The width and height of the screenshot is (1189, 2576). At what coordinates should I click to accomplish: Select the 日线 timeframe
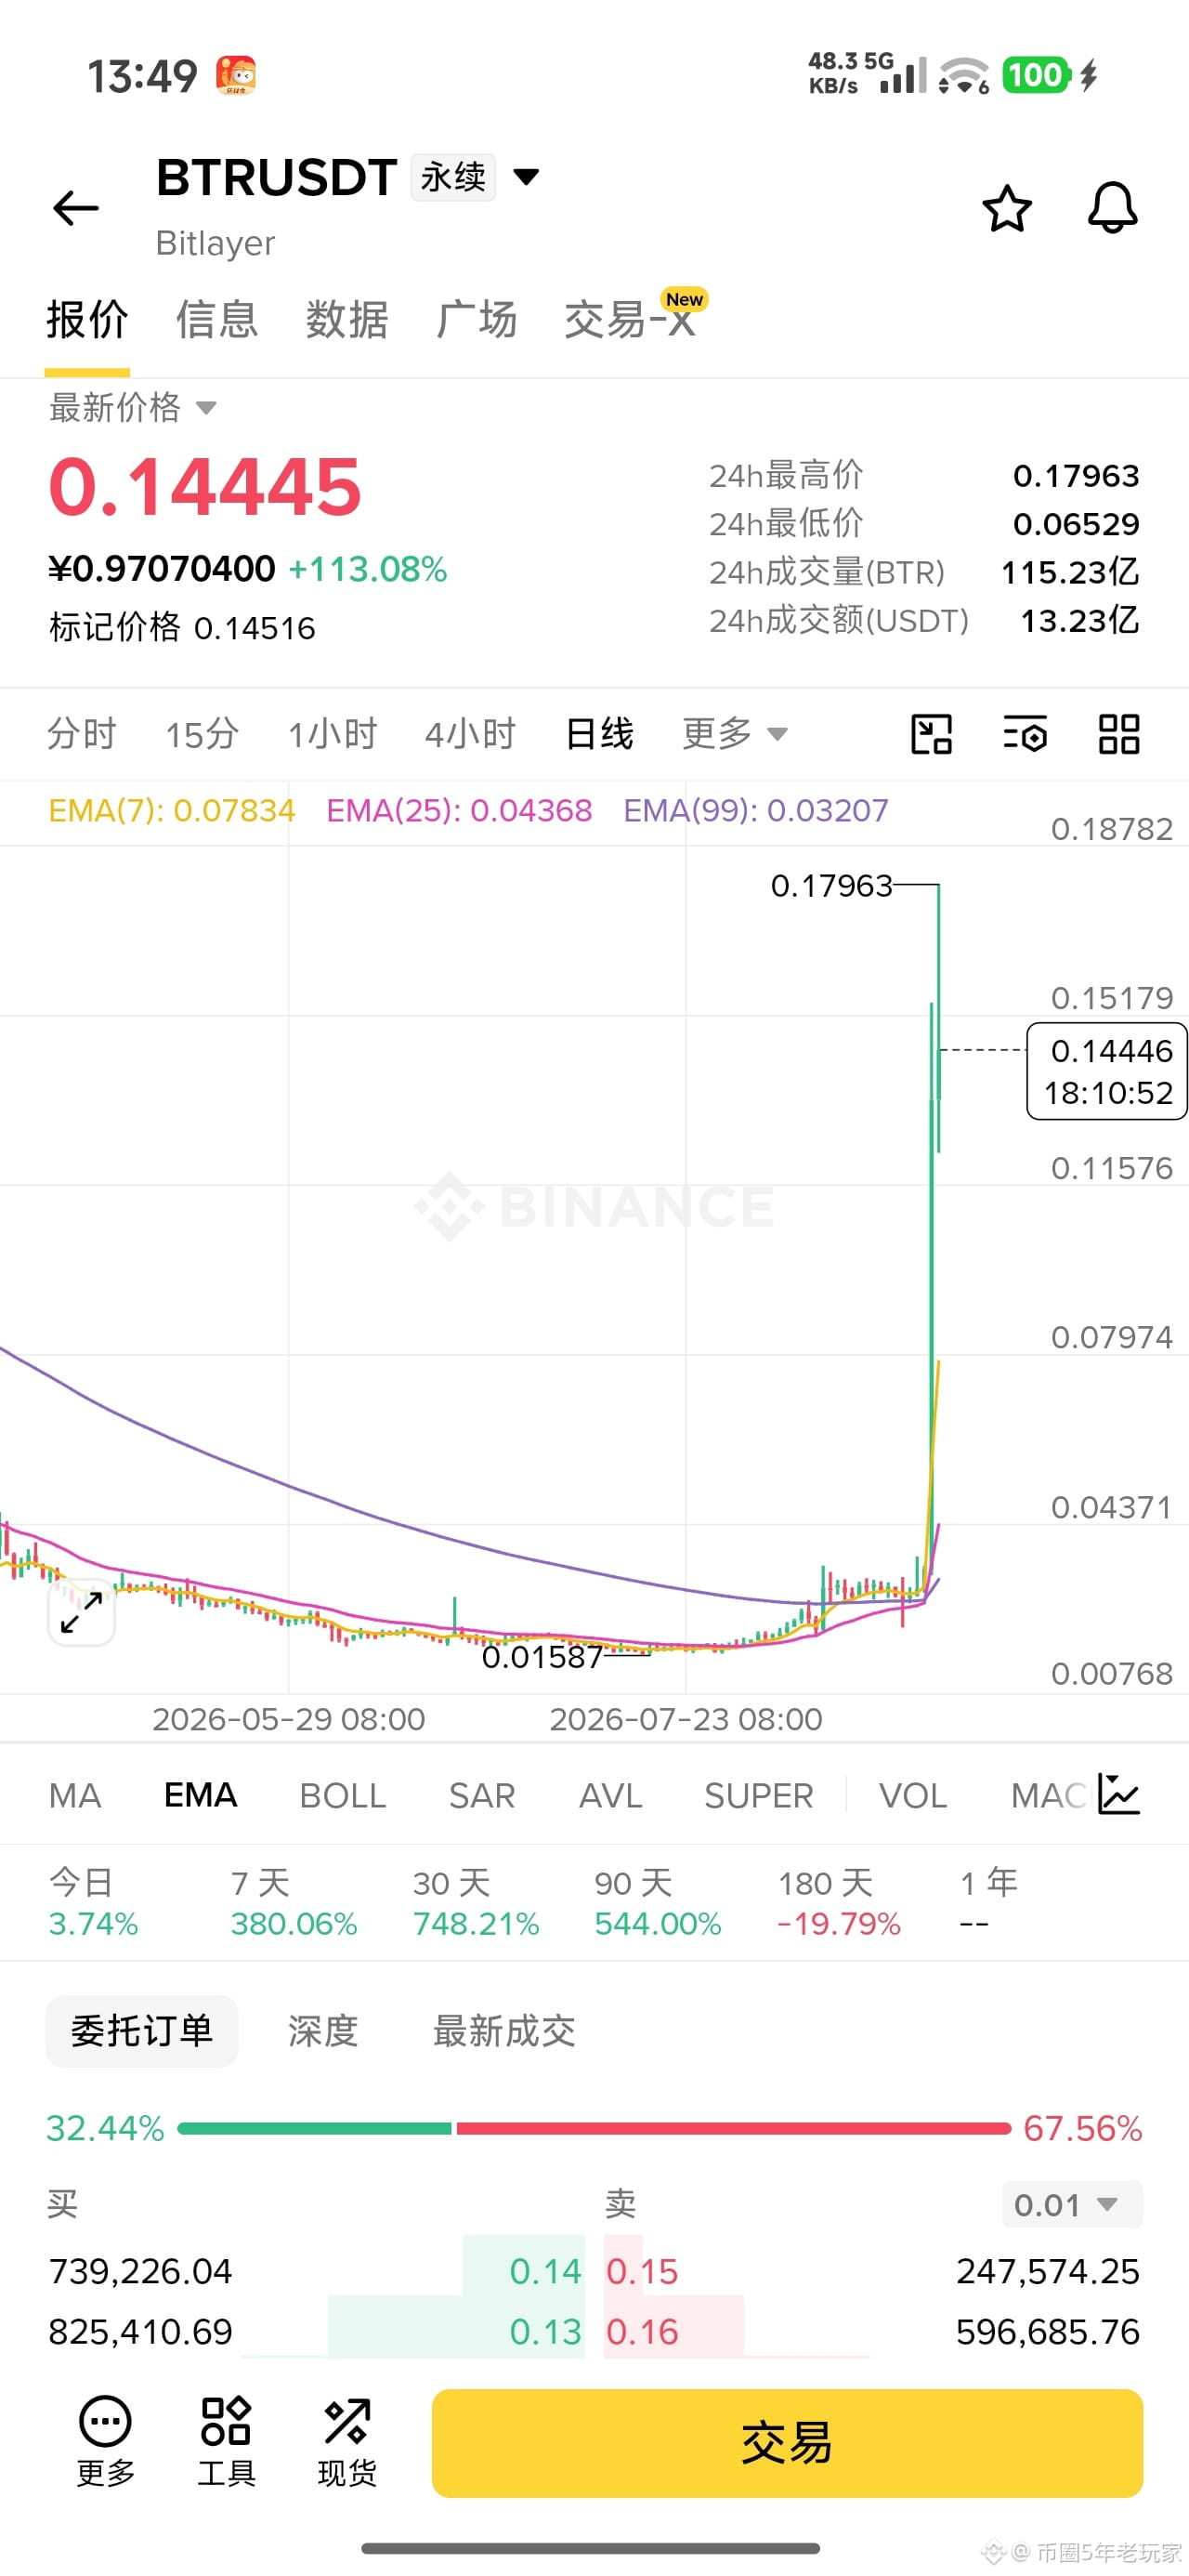coord(599,734)
